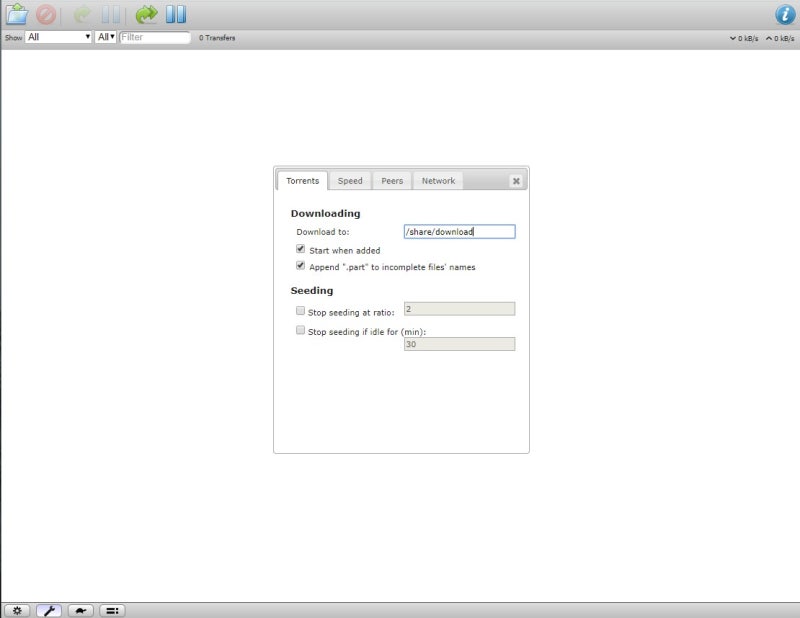Image resolution: width=800 pixels, height=618 pixels.
Task: Switch to the Speed tab
Action: (x=350, y=181)
